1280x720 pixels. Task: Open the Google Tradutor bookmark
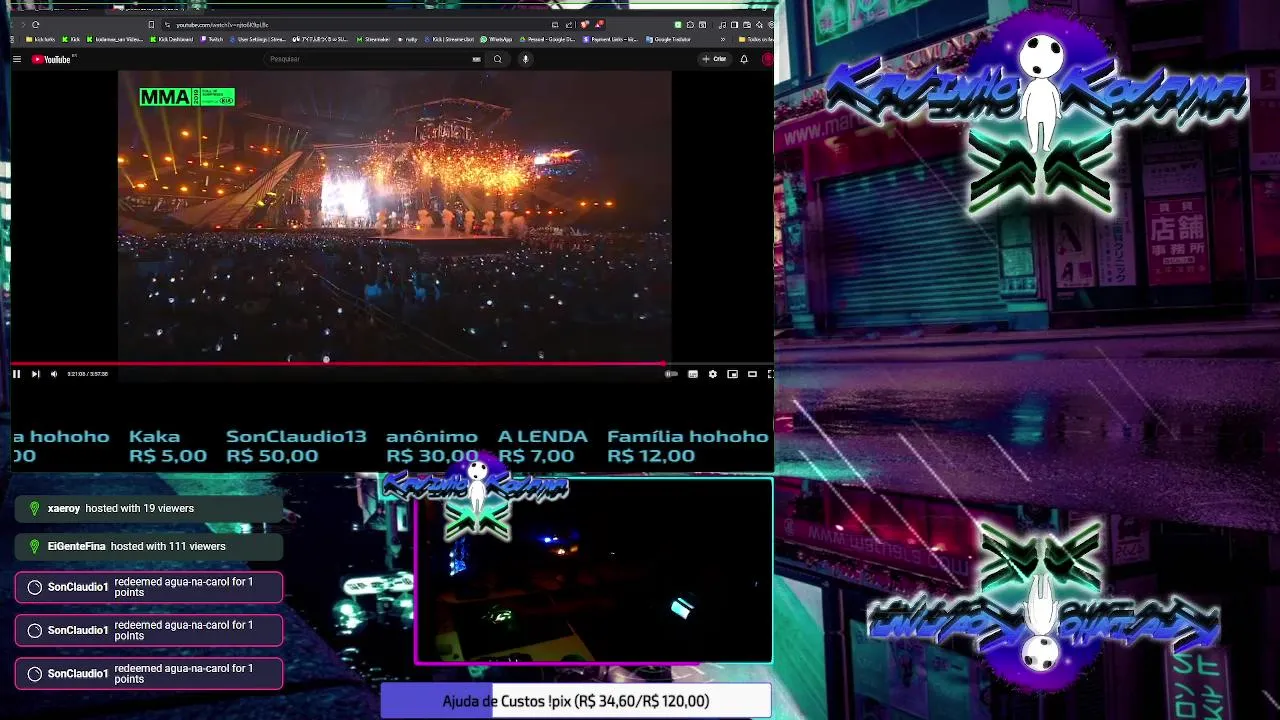pyautogui.click(x=669, y=39)
